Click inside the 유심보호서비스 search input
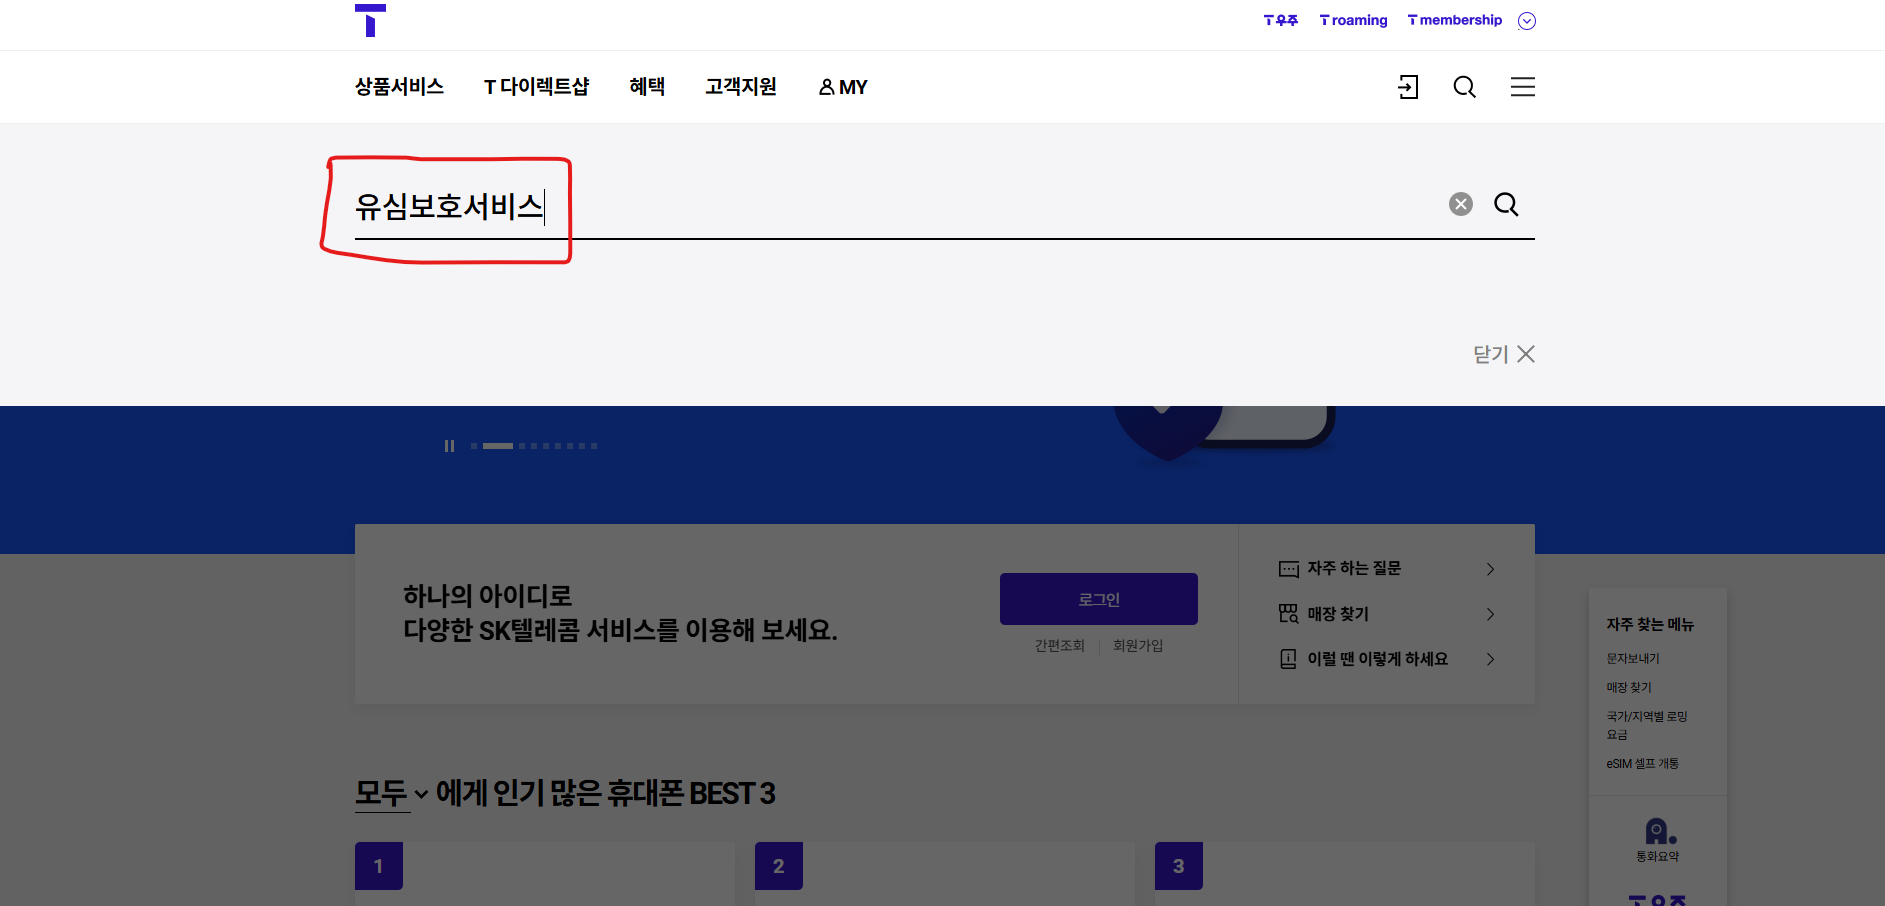1885x906 pixels. pos(450,208)
